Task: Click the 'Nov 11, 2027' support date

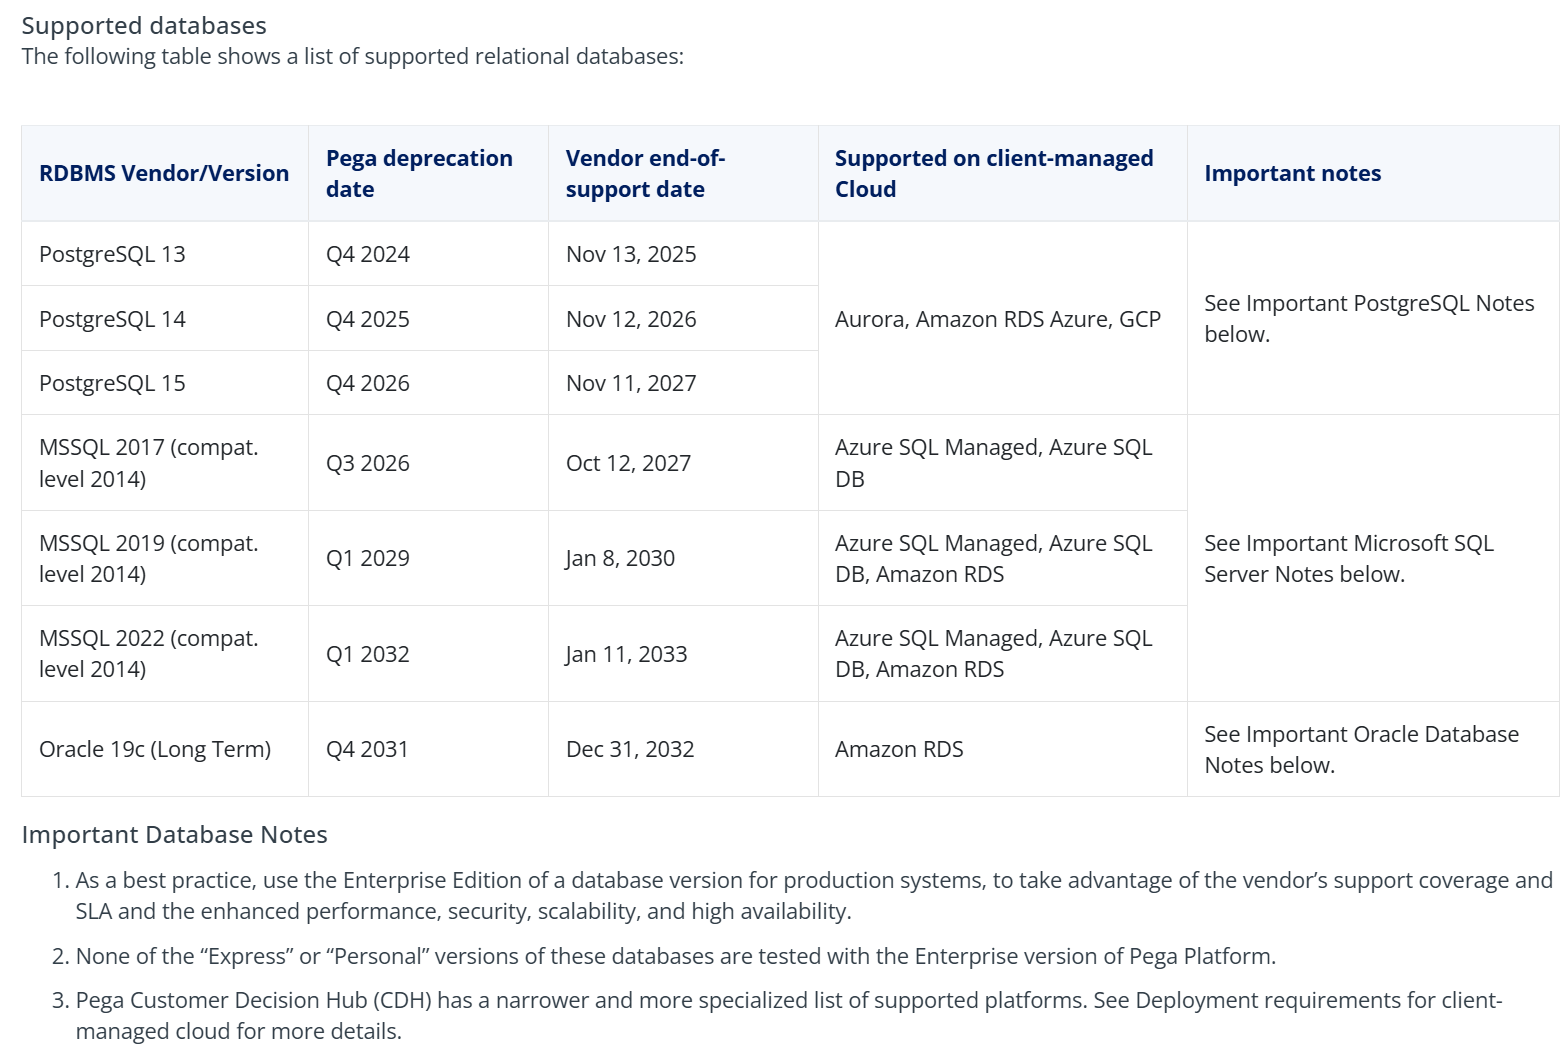Action: point(631,383)
